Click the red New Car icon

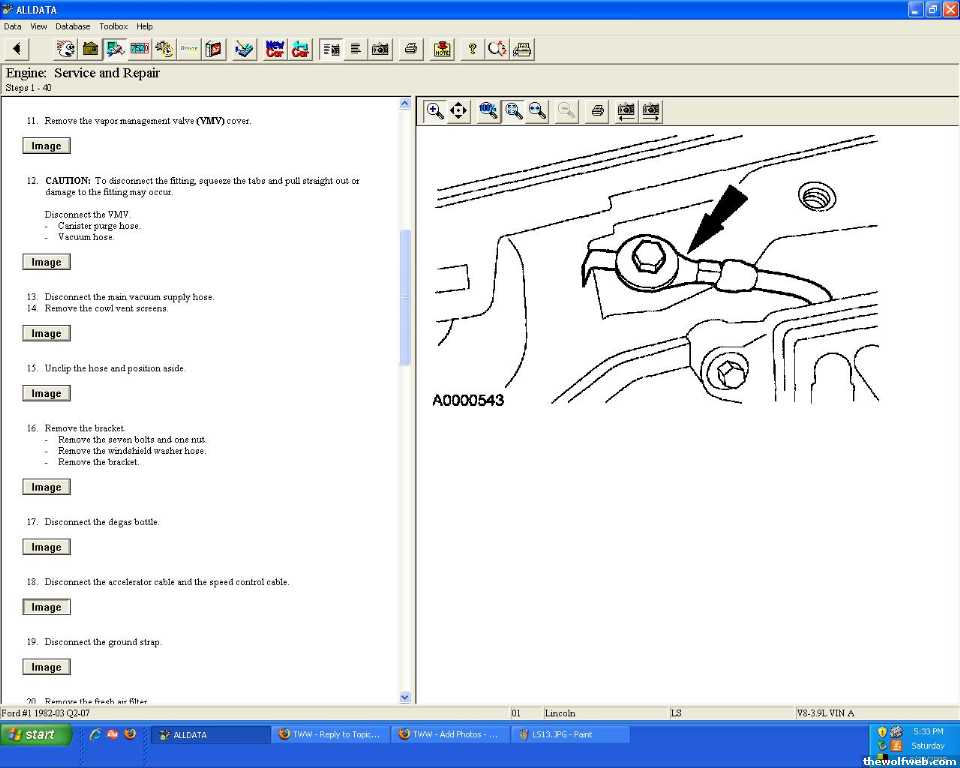pyautogui.click(x=275, y=48)
